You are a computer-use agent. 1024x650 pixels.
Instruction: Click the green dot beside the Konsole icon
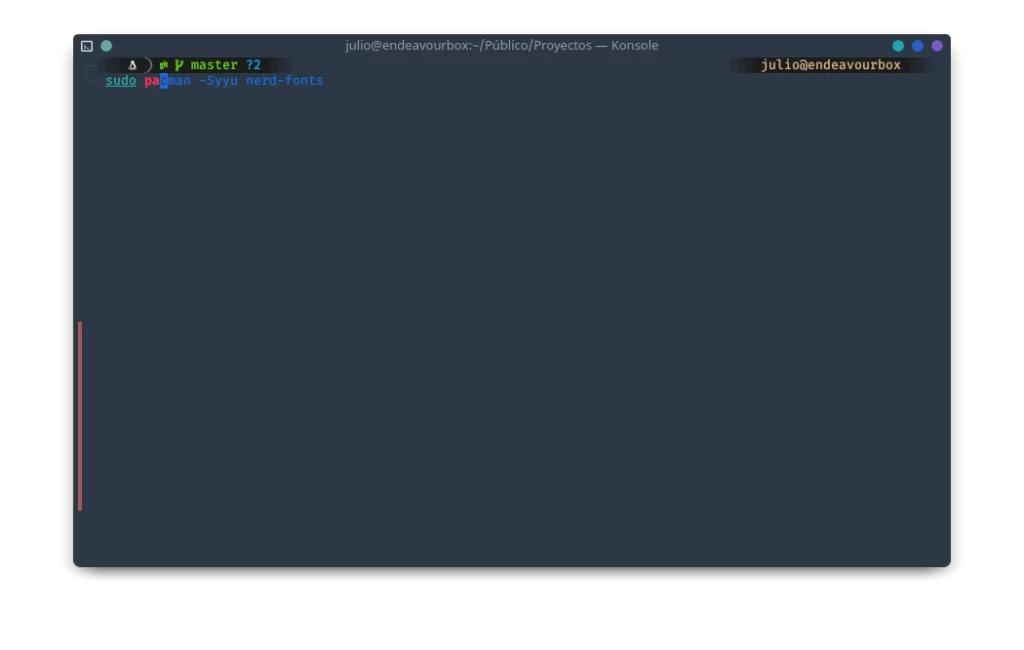[106, 46]
